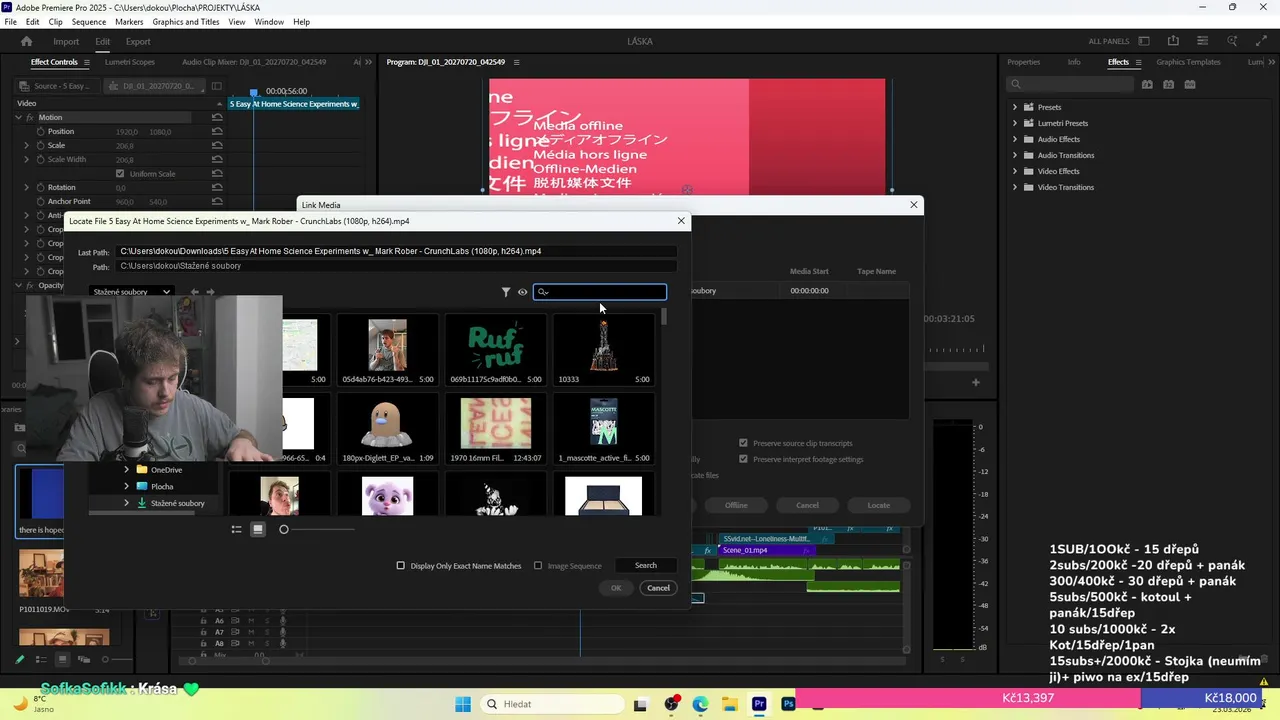Go forward with the right arrow in Locate File
Image resolution: width=1280 pixels, height=720 pixels.
point(210,292)
